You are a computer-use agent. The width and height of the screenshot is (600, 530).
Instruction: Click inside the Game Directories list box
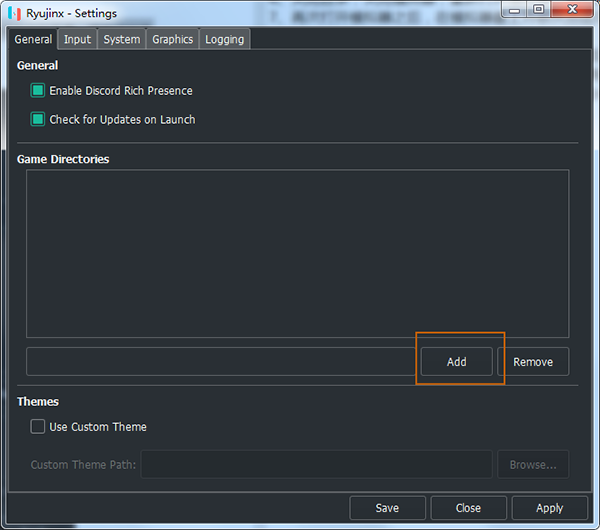[x=298, y=253]
